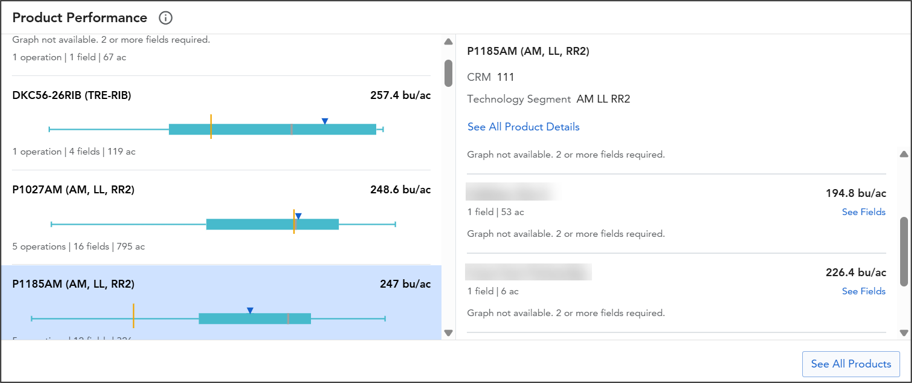This screenshot has width=912, height=383.
Task: Click the info icon beside Product Performance
Action: coord(166,18)
